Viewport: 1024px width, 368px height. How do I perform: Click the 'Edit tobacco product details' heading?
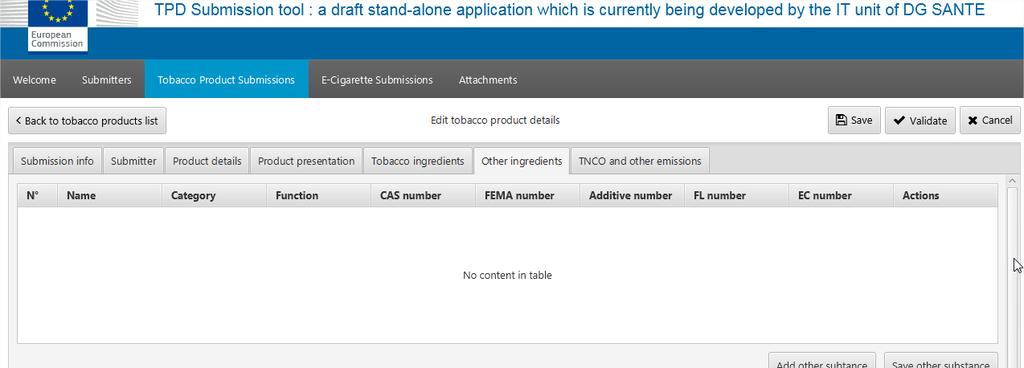point(495,120)
